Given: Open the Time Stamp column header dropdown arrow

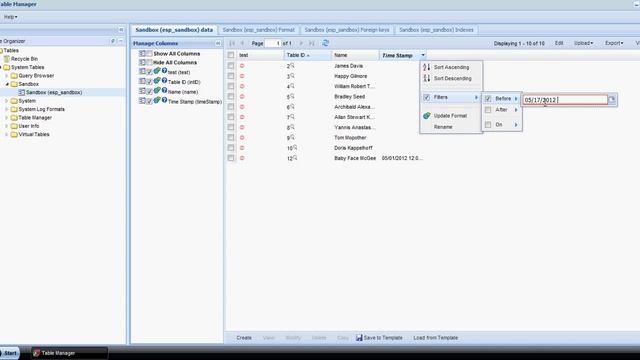Looking at the screenshot, I should click(x=423, y=55).
